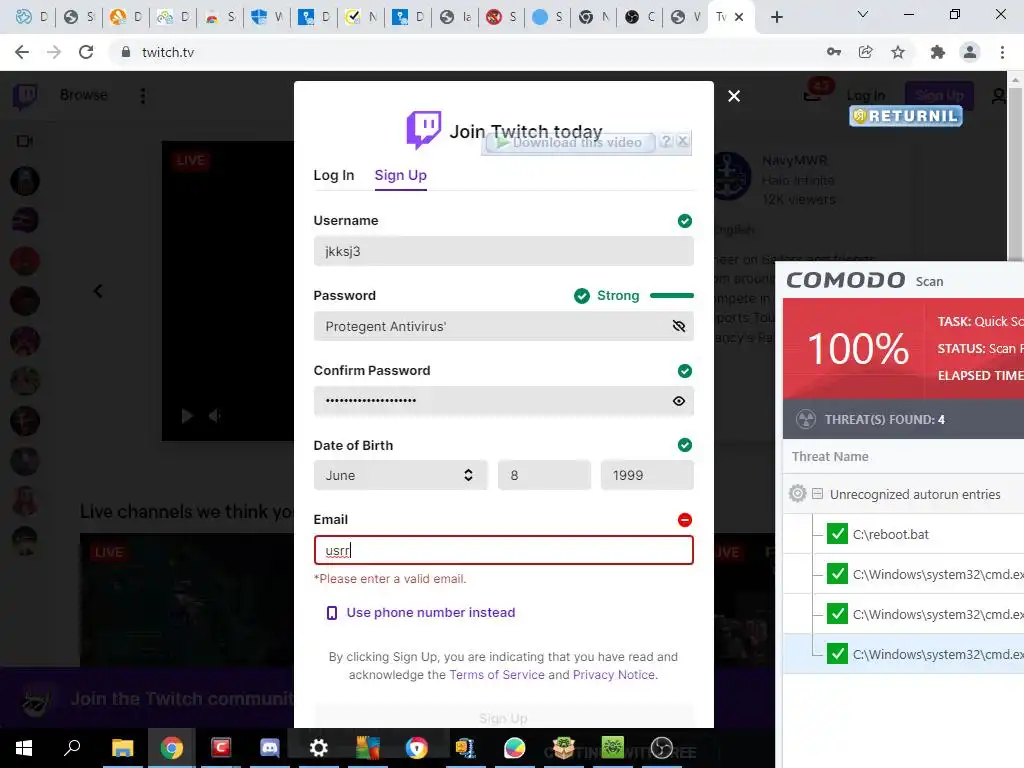
Task: Click NavyMWR channel name
Action: pos(794,161)
